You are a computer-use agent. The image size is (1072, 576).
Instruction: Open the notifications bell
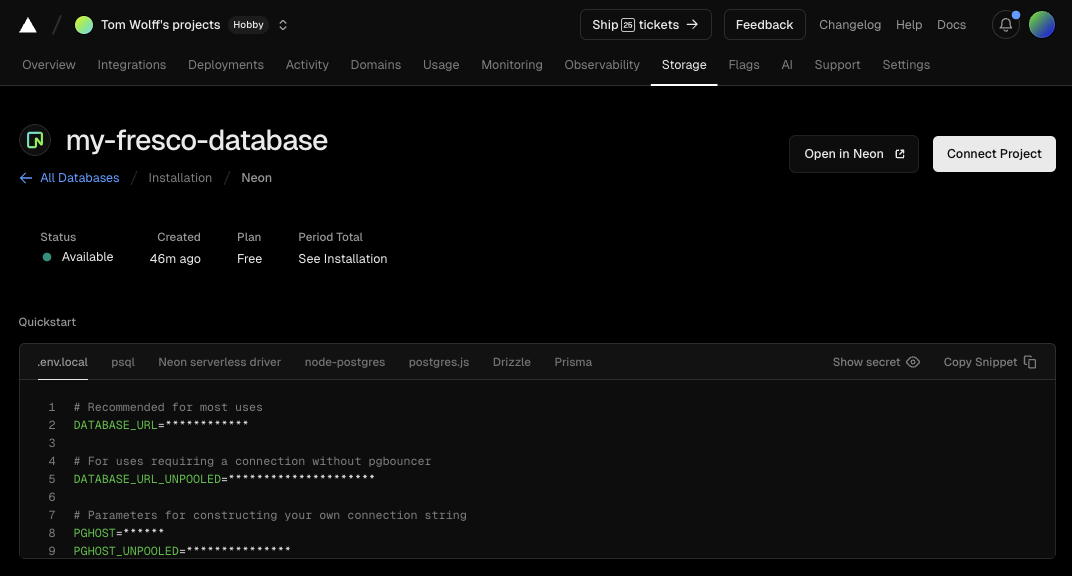[1005, 25]
